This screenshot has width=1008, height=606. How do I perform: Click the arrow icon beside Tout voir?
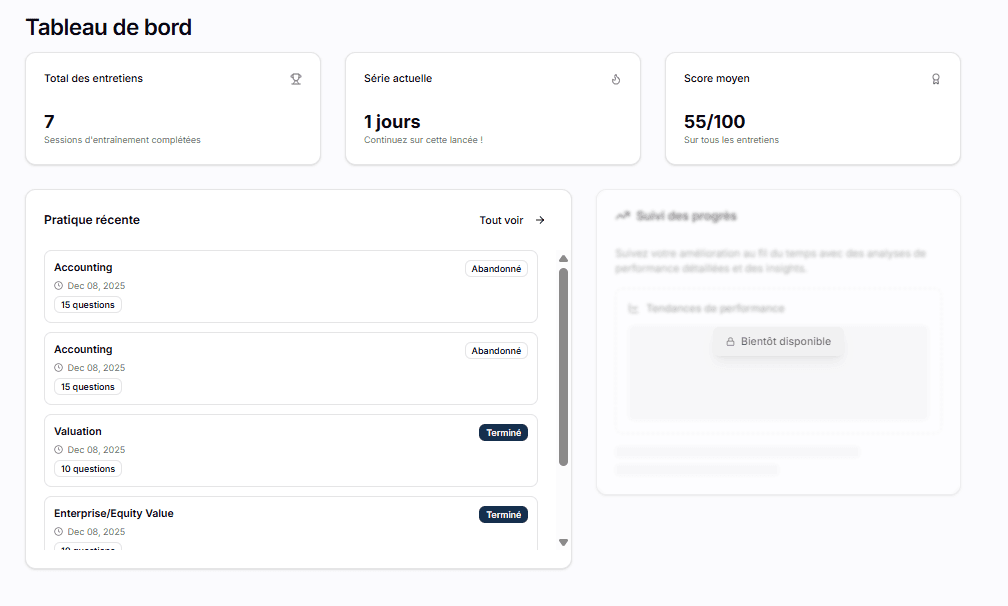click(540, 220)
